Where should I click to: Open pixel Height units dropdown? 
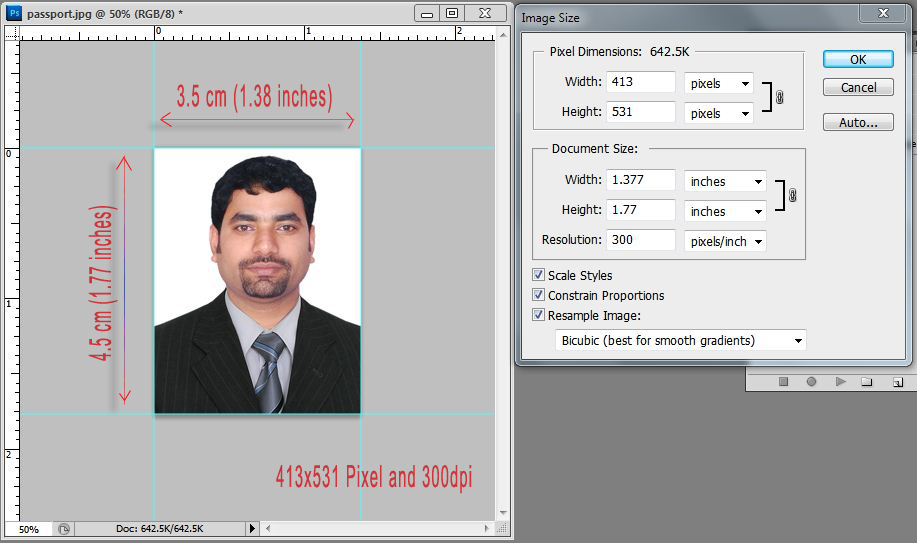tap(719, 113)
